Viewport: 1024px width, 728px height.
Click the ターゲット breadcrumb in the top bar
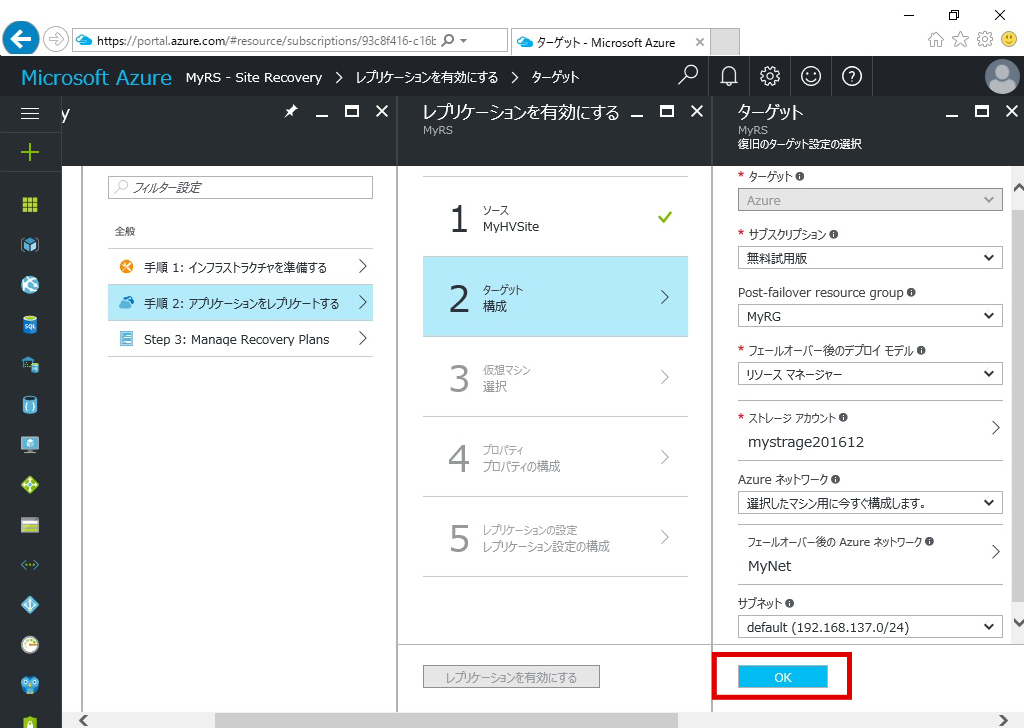coord(555,77)
